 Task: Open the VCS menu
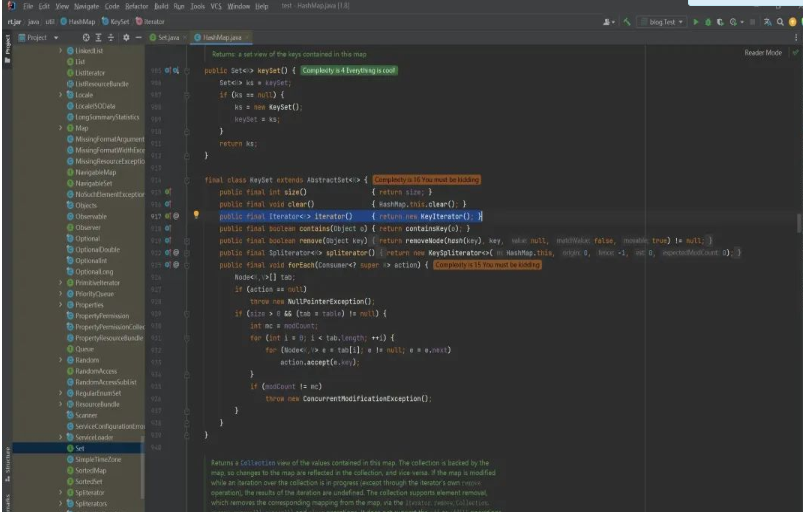coord(216,6)
